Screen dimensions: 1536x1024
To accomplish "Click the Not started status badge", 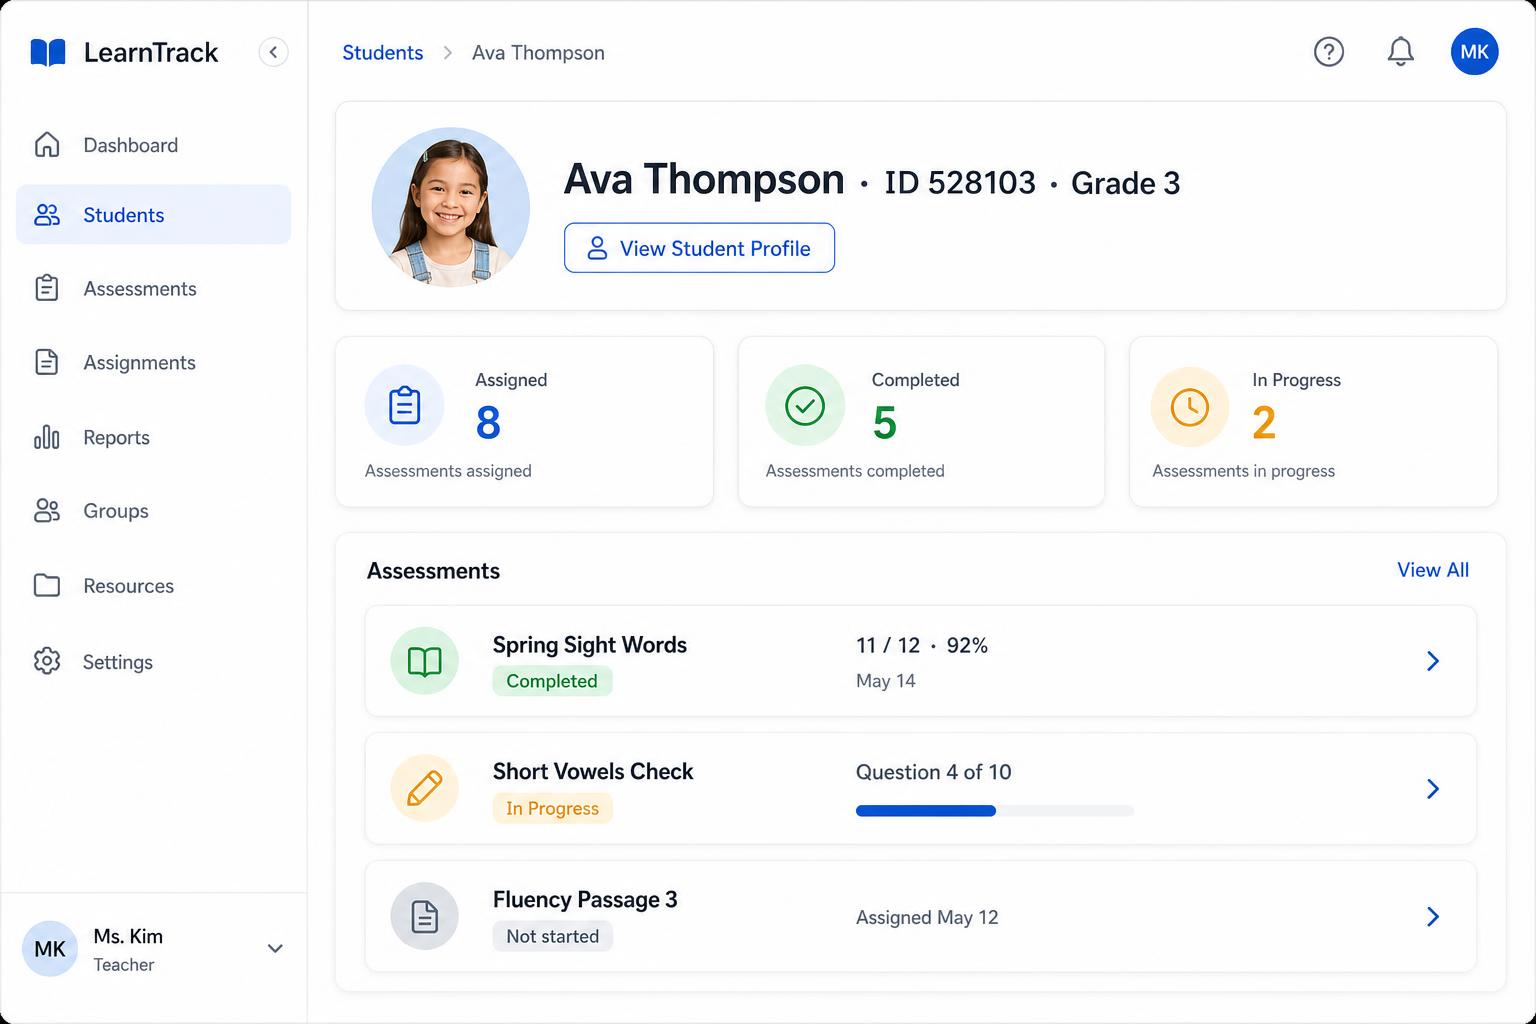I will click(x=552, y=936).
